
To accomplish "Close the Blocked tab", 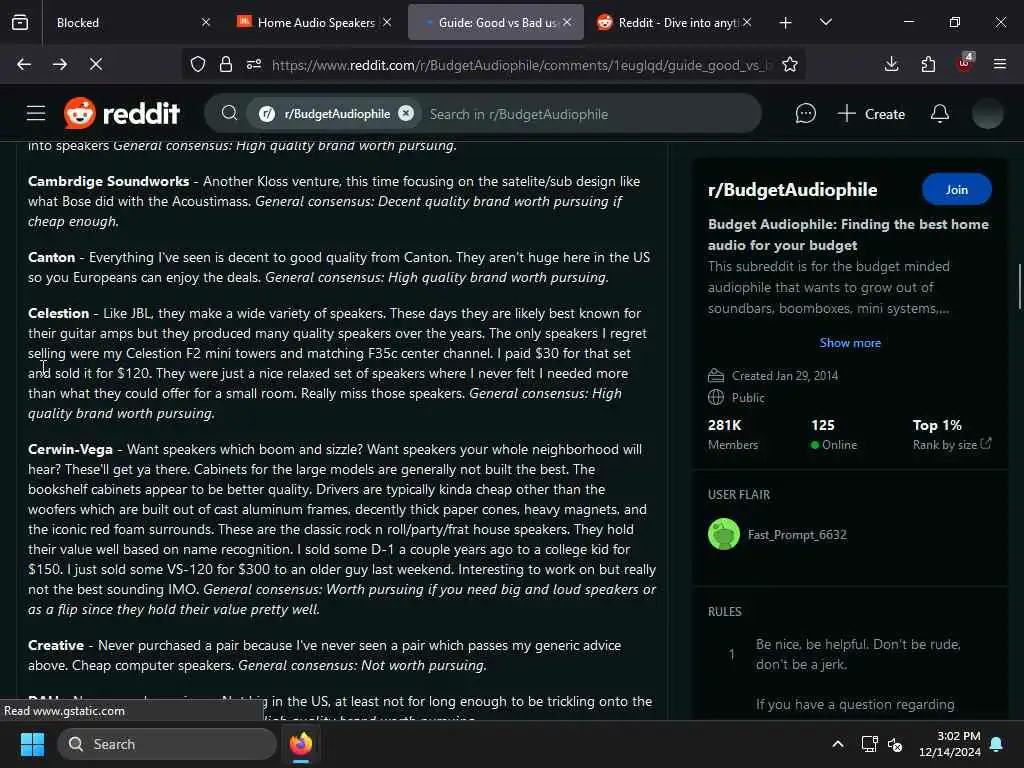I will (206, 22).
